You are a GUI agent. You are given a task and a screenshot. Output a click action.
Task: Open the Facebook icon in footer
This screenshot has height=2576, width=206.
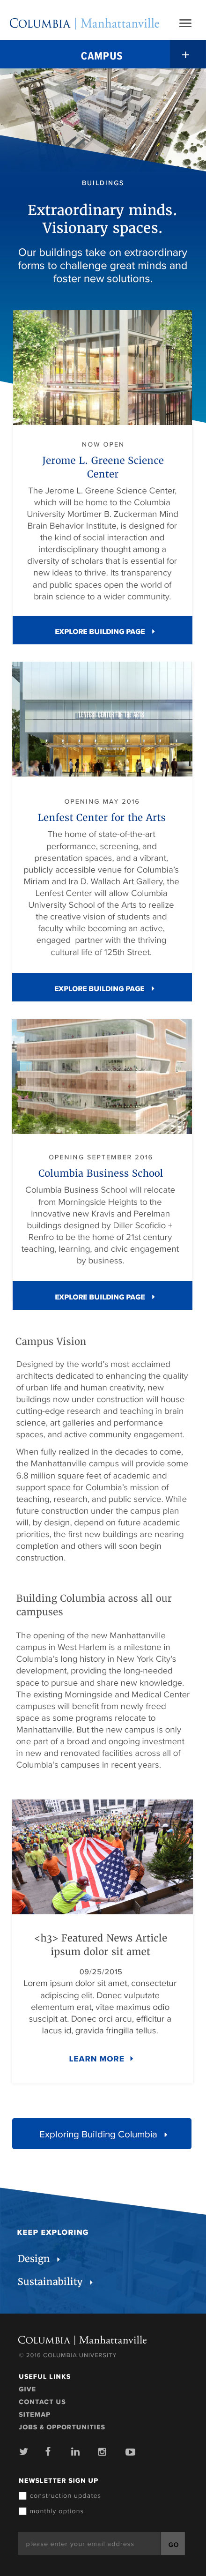click(x=47, y=2451)
